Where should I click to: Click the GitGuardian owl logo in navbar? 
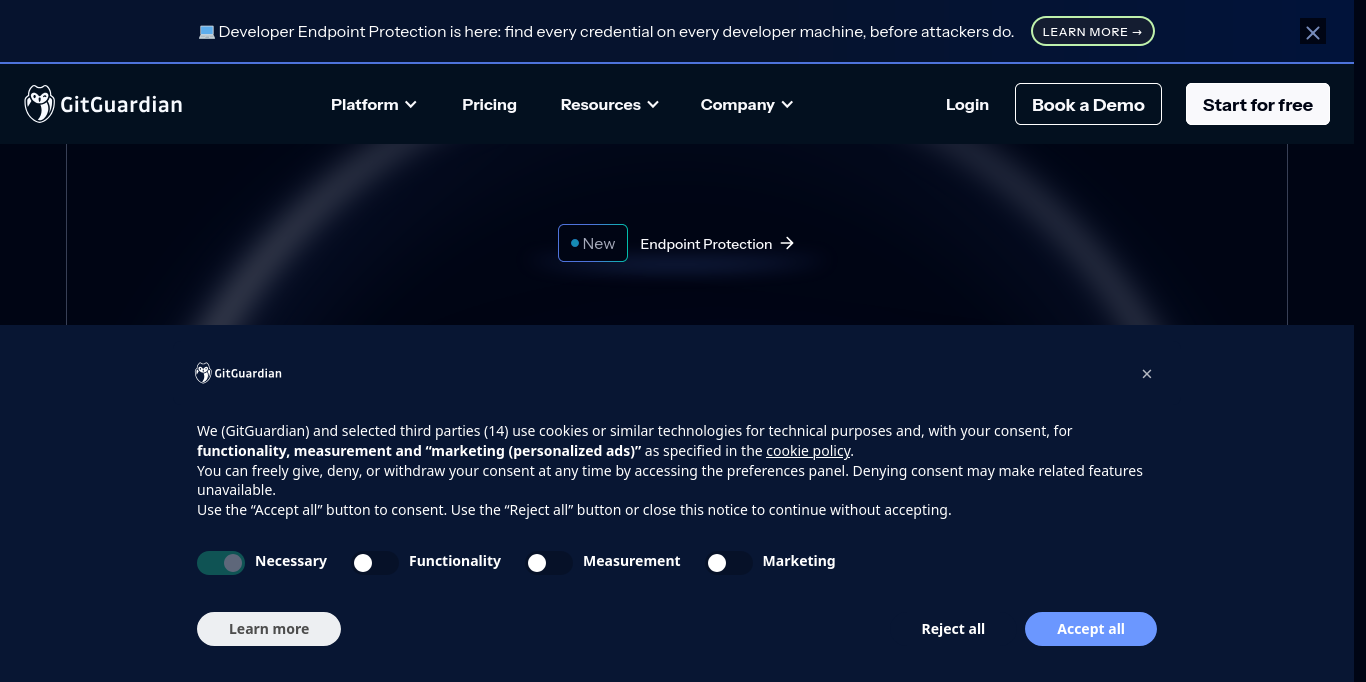pyautogui.click(x=40, y=104)
